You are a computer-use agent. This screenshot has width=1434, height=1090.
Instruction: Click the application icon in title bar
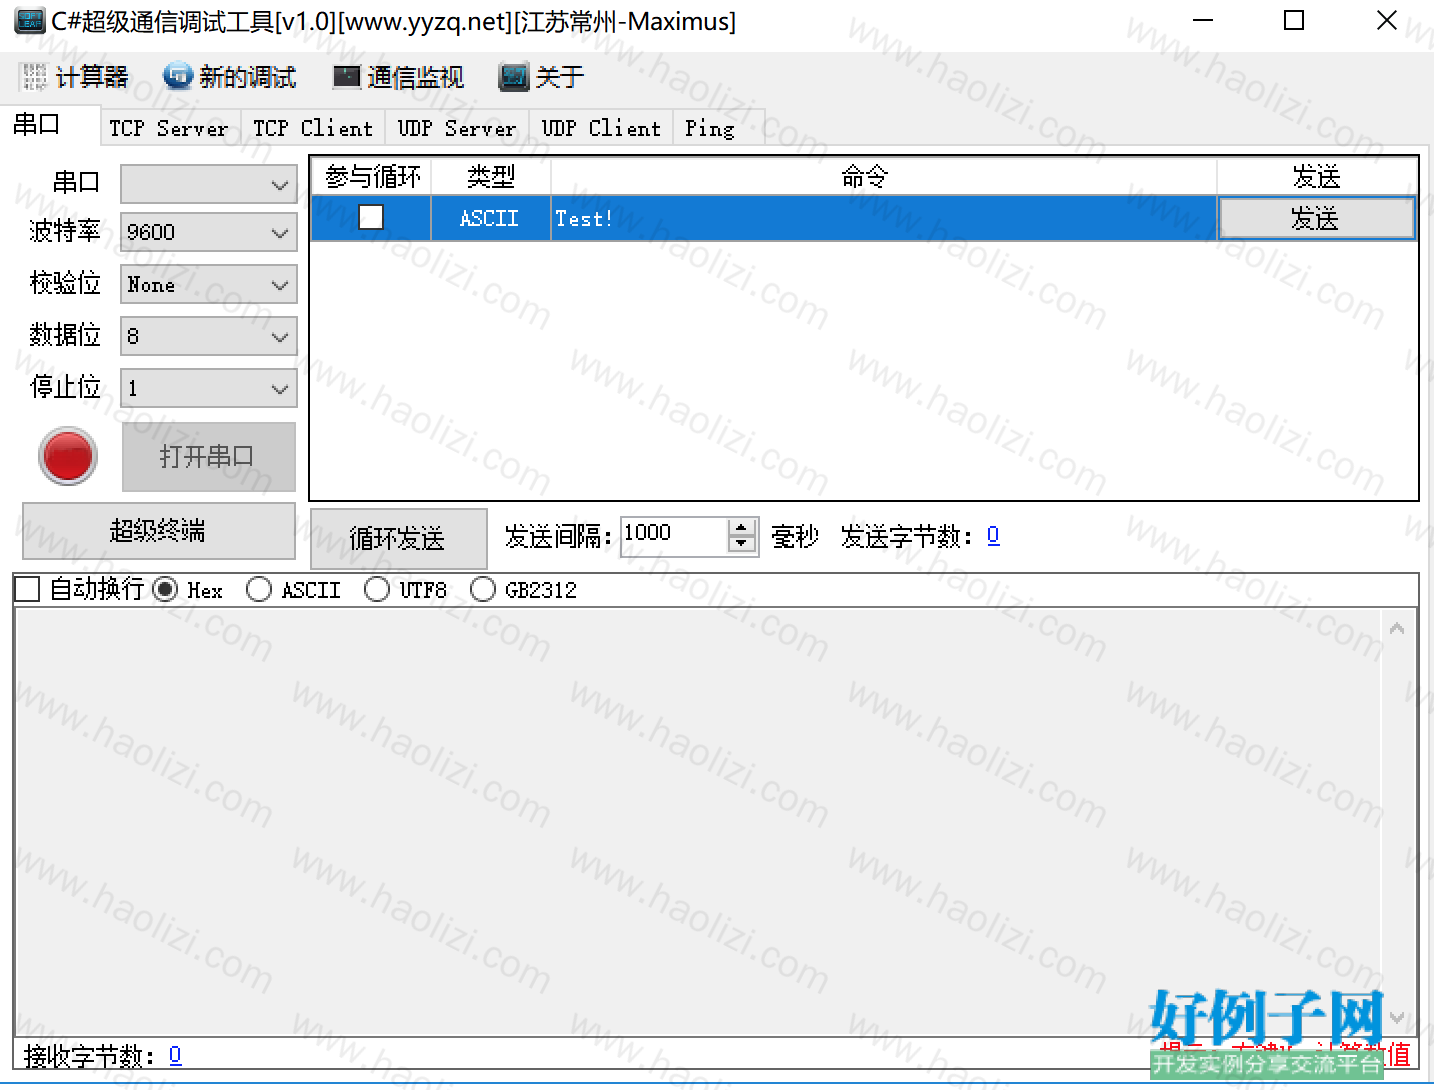pyautogui.click(x=29, y=21)
